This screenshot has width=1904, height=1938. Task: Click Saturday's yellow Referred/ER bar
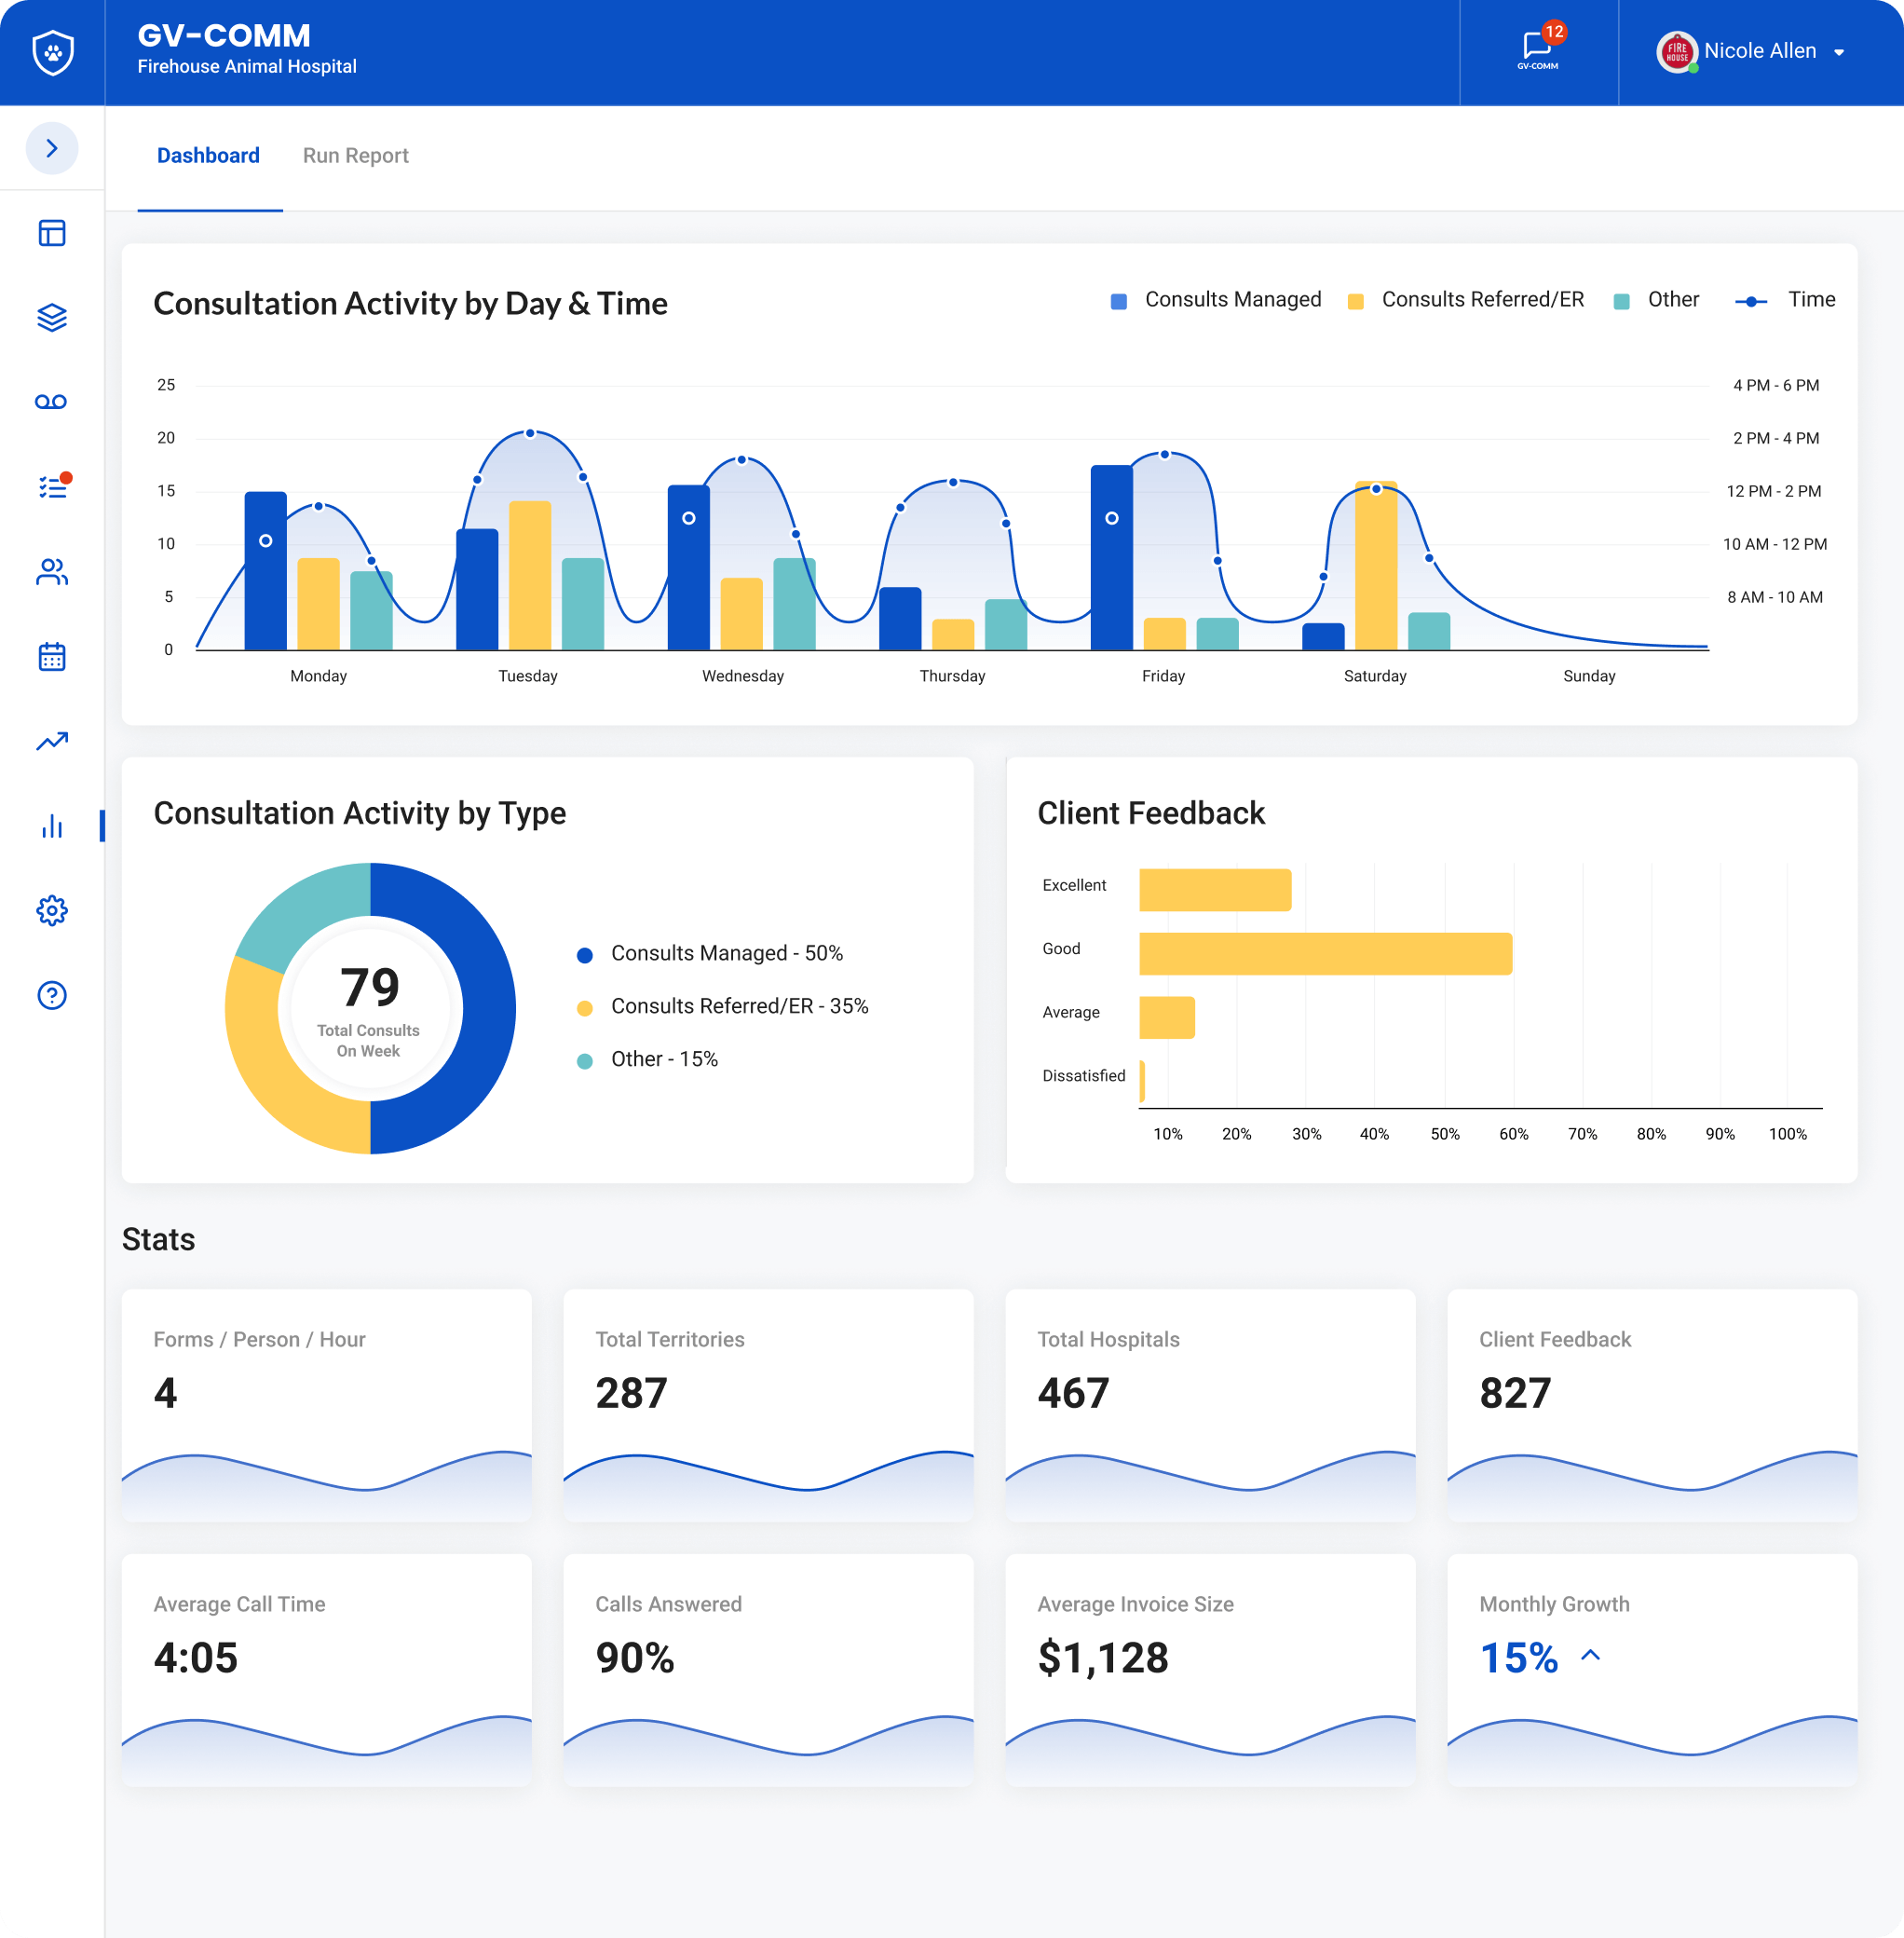[1376, 566]
